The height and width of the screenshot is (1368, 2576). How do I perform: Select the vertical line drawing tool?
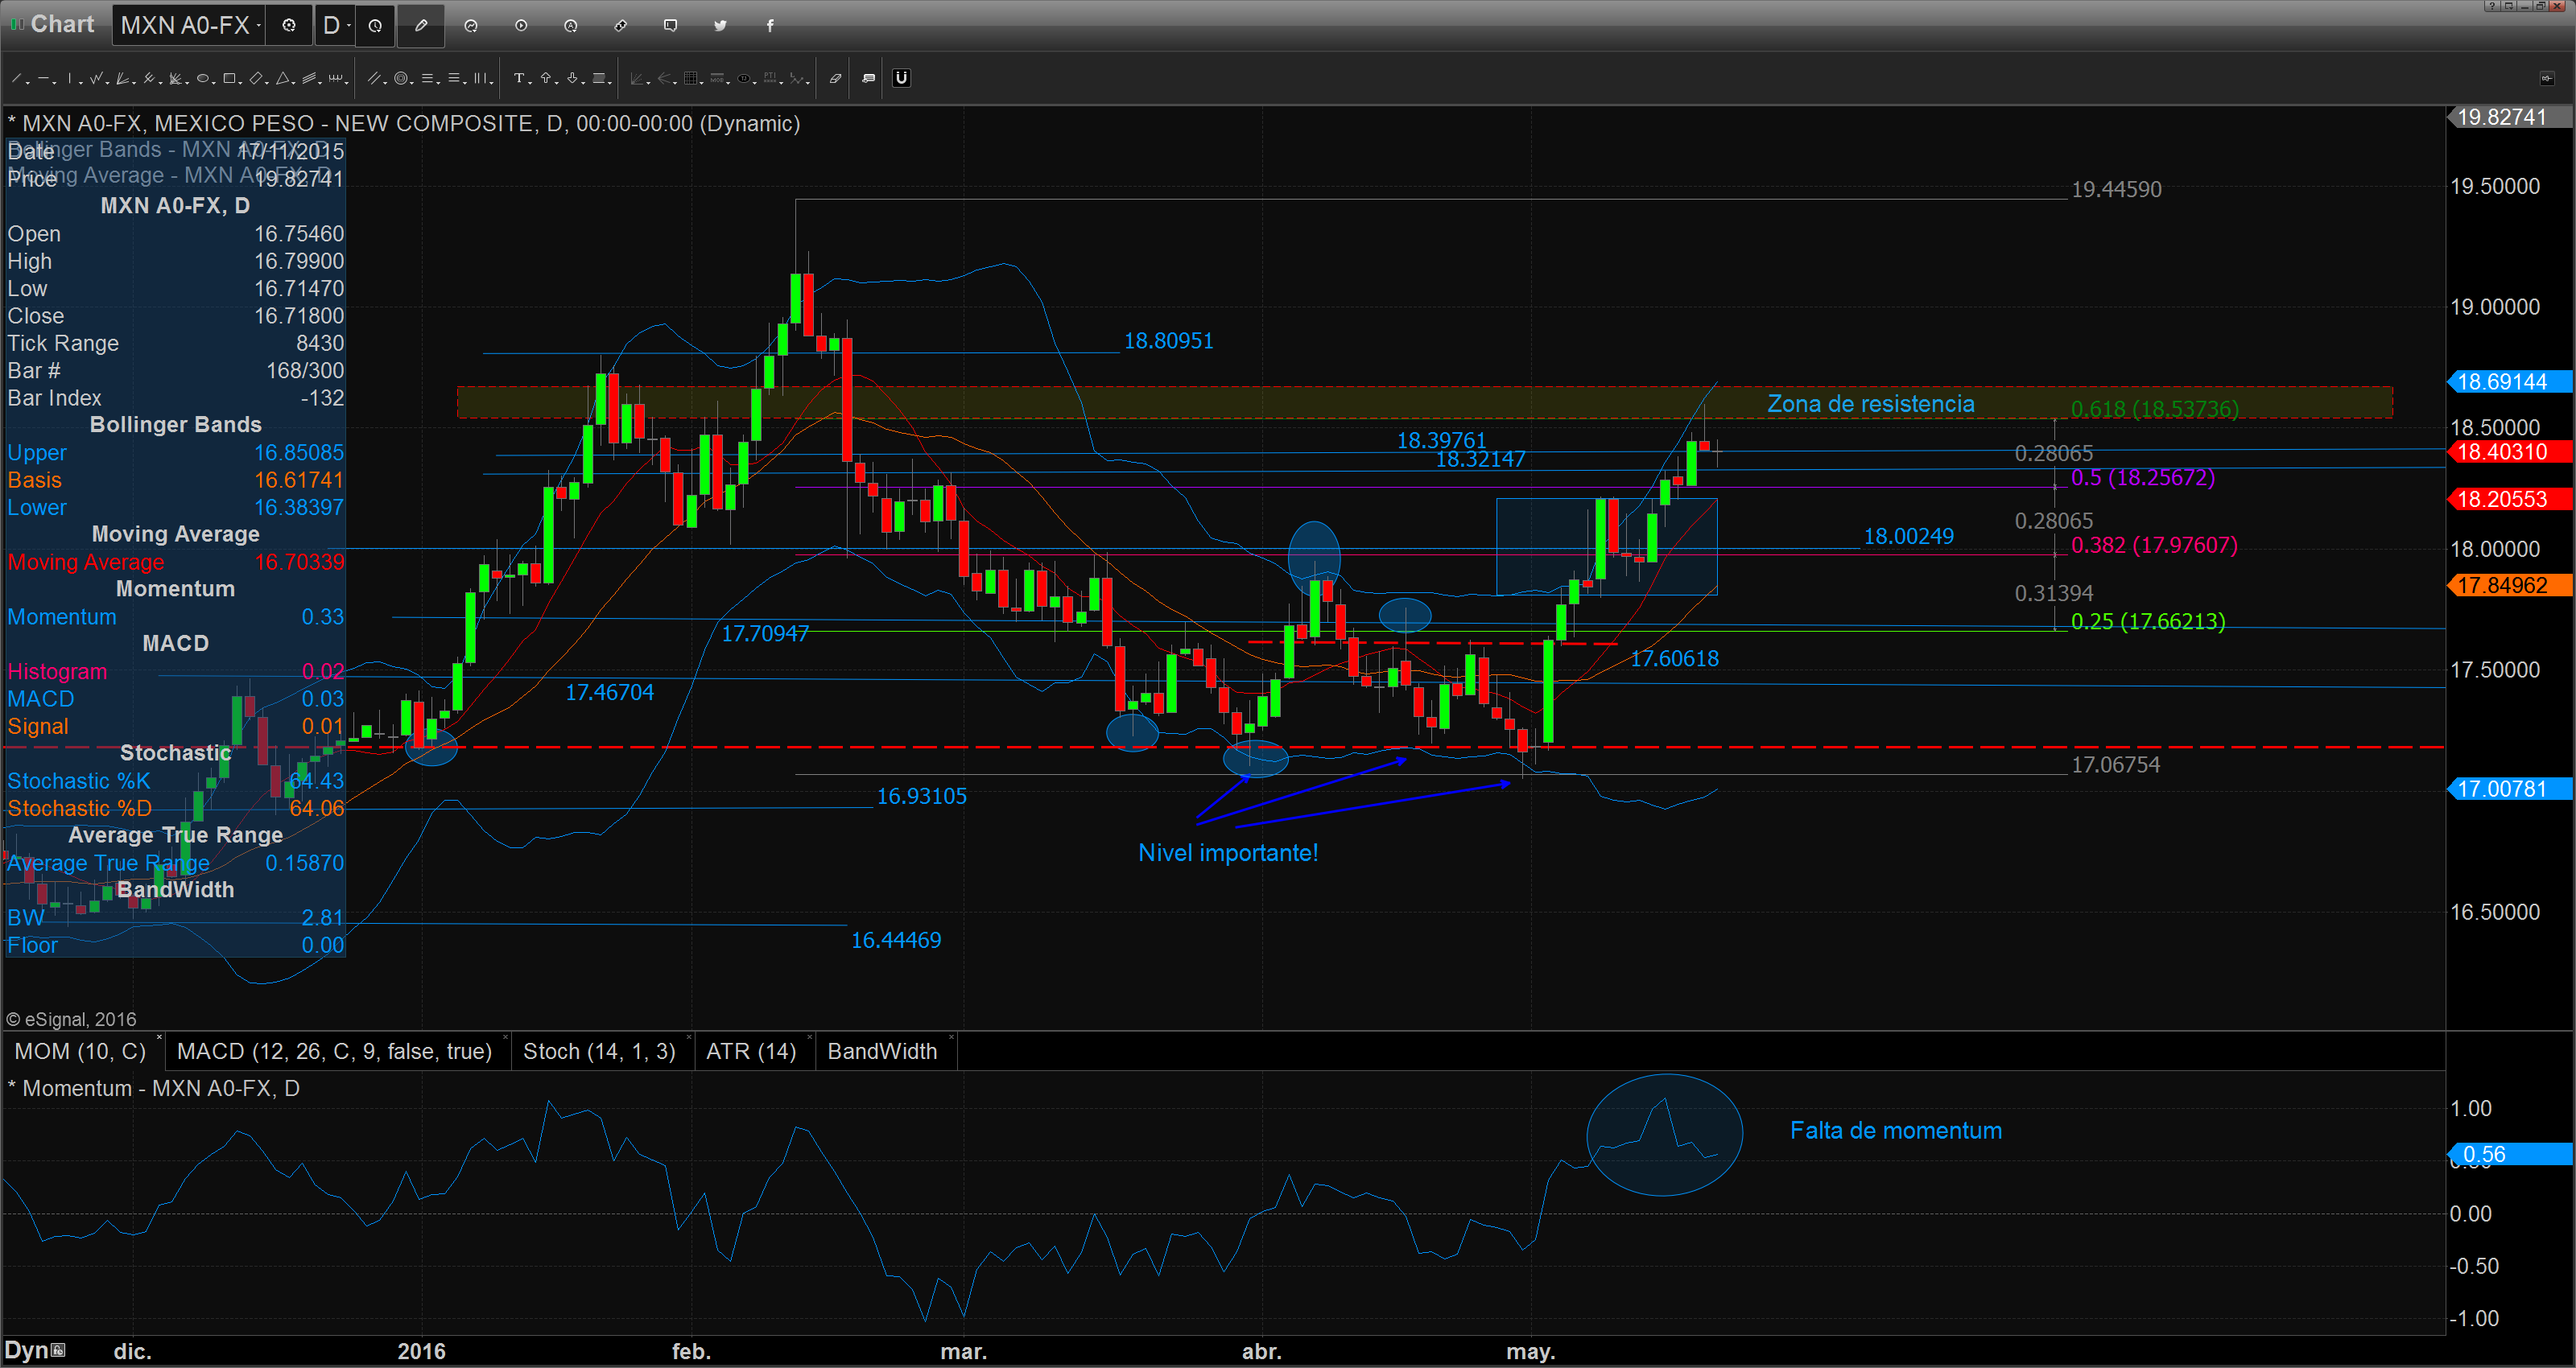pos(70,78)
